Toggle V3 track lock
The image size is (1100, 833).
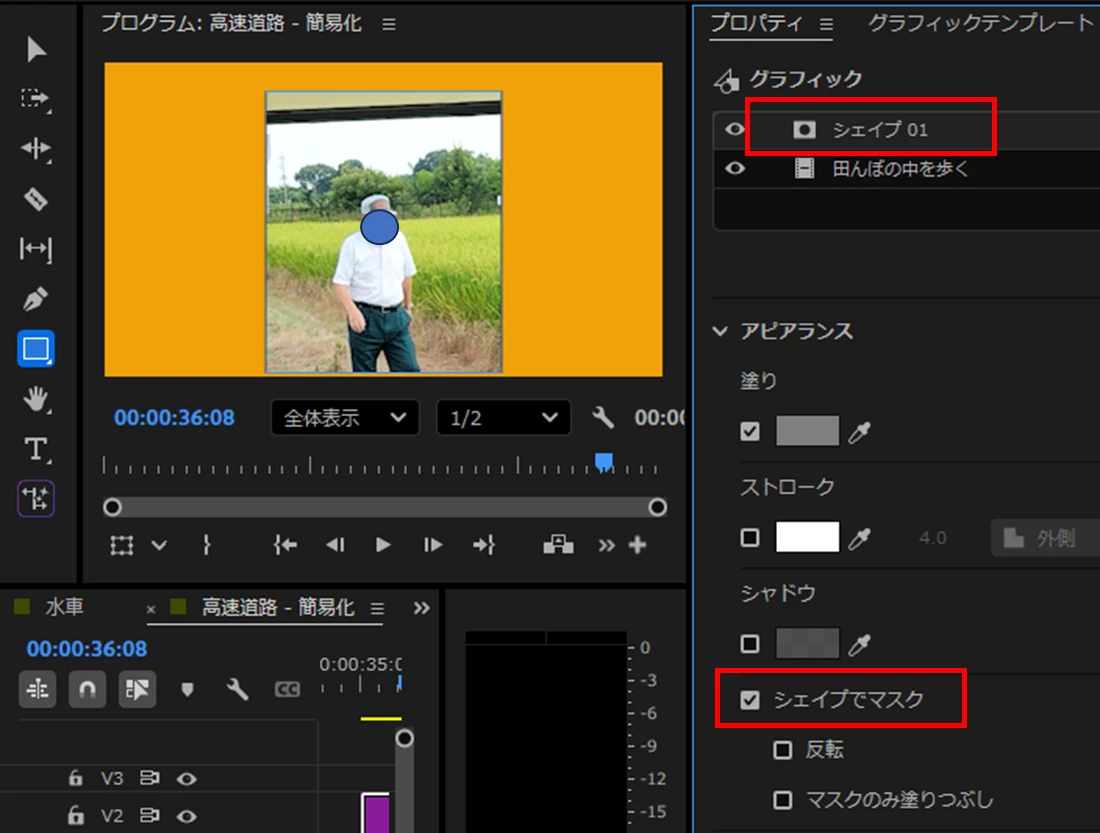coord(75,778)
